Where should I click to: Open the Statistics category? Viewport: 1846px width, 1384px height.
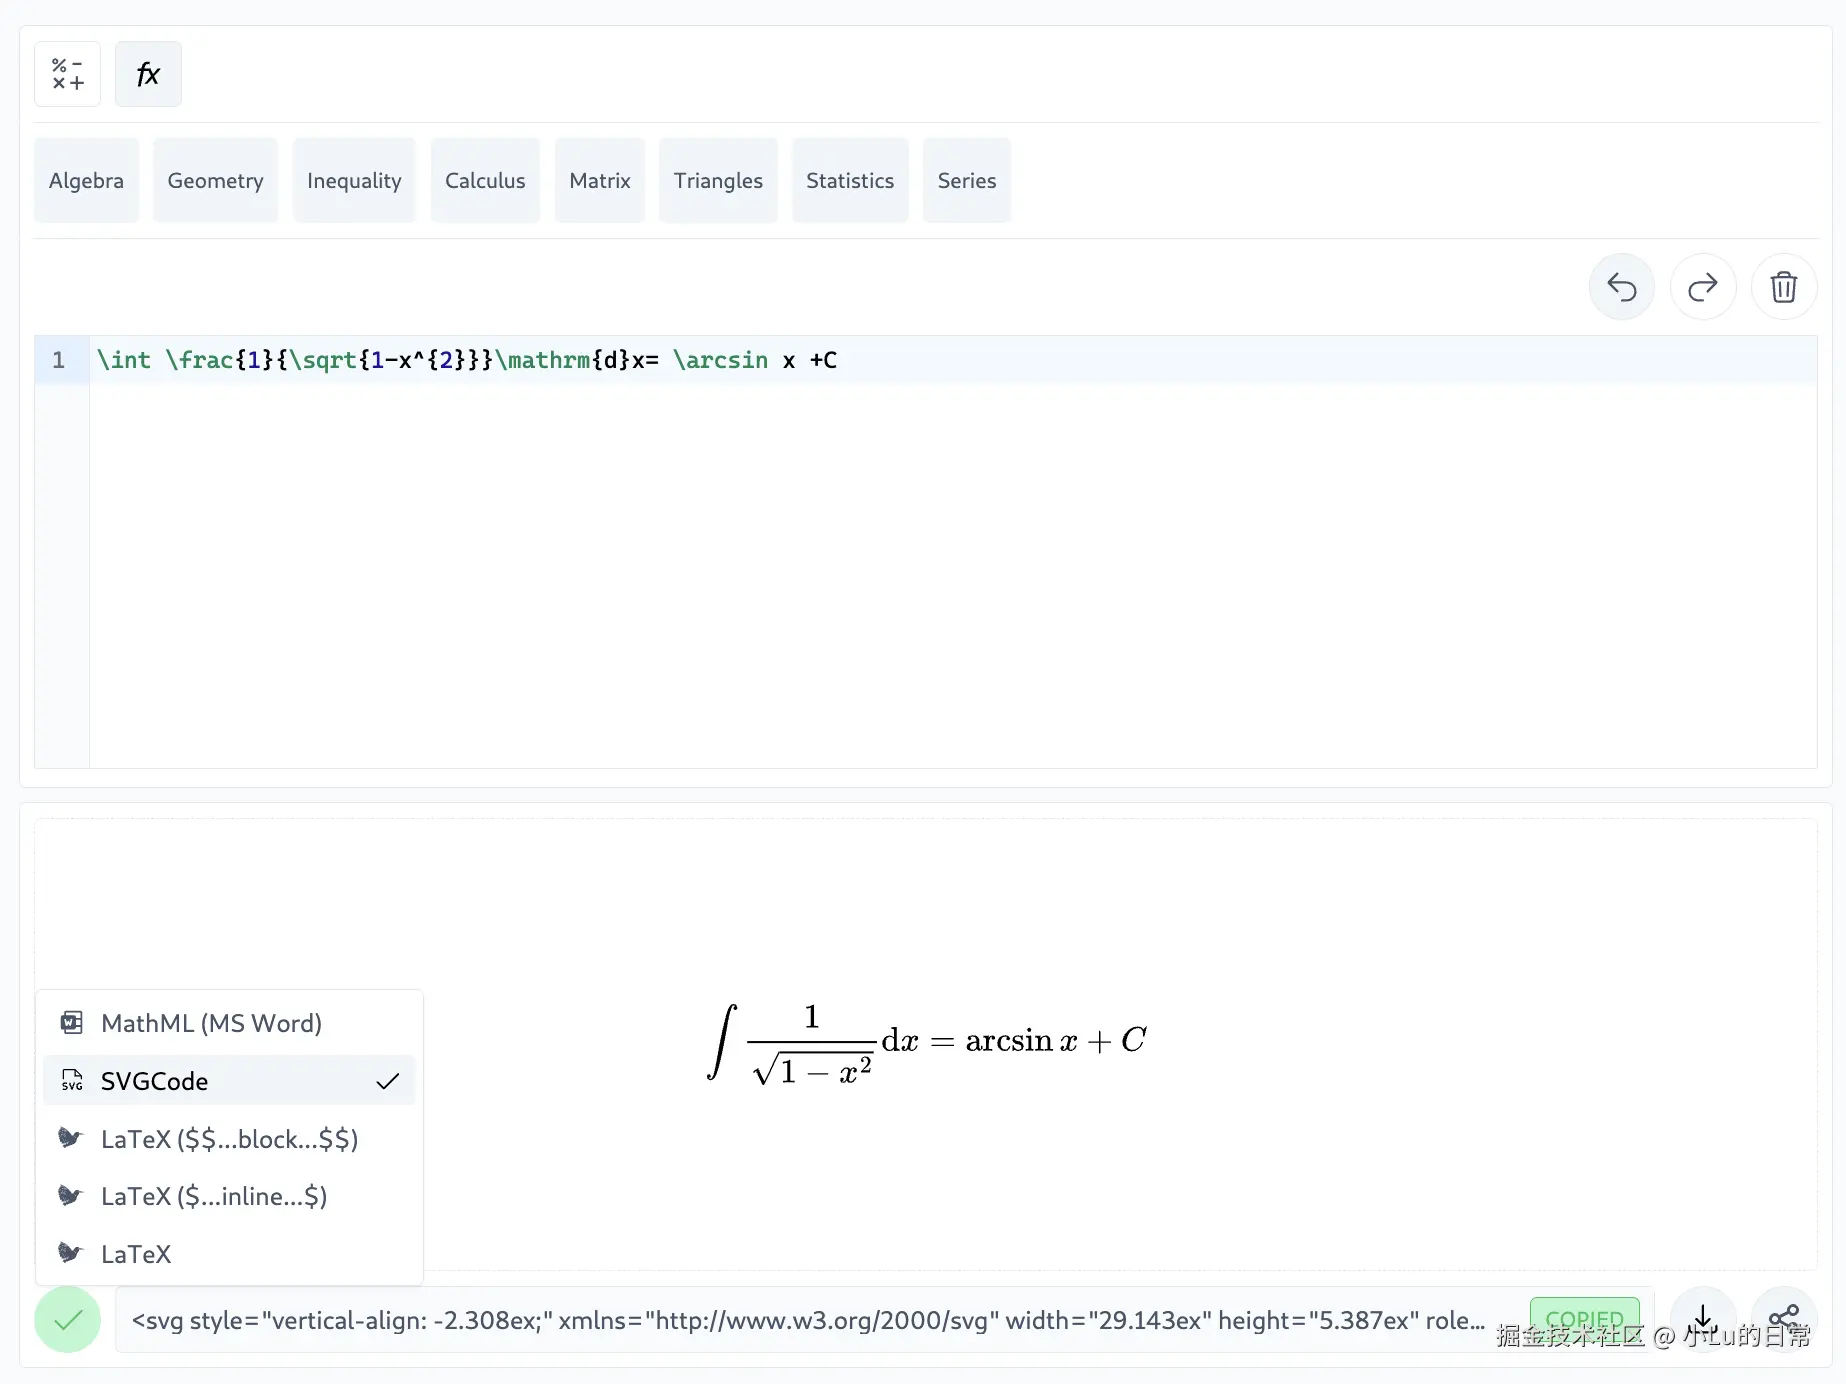(x=850, y=181)
